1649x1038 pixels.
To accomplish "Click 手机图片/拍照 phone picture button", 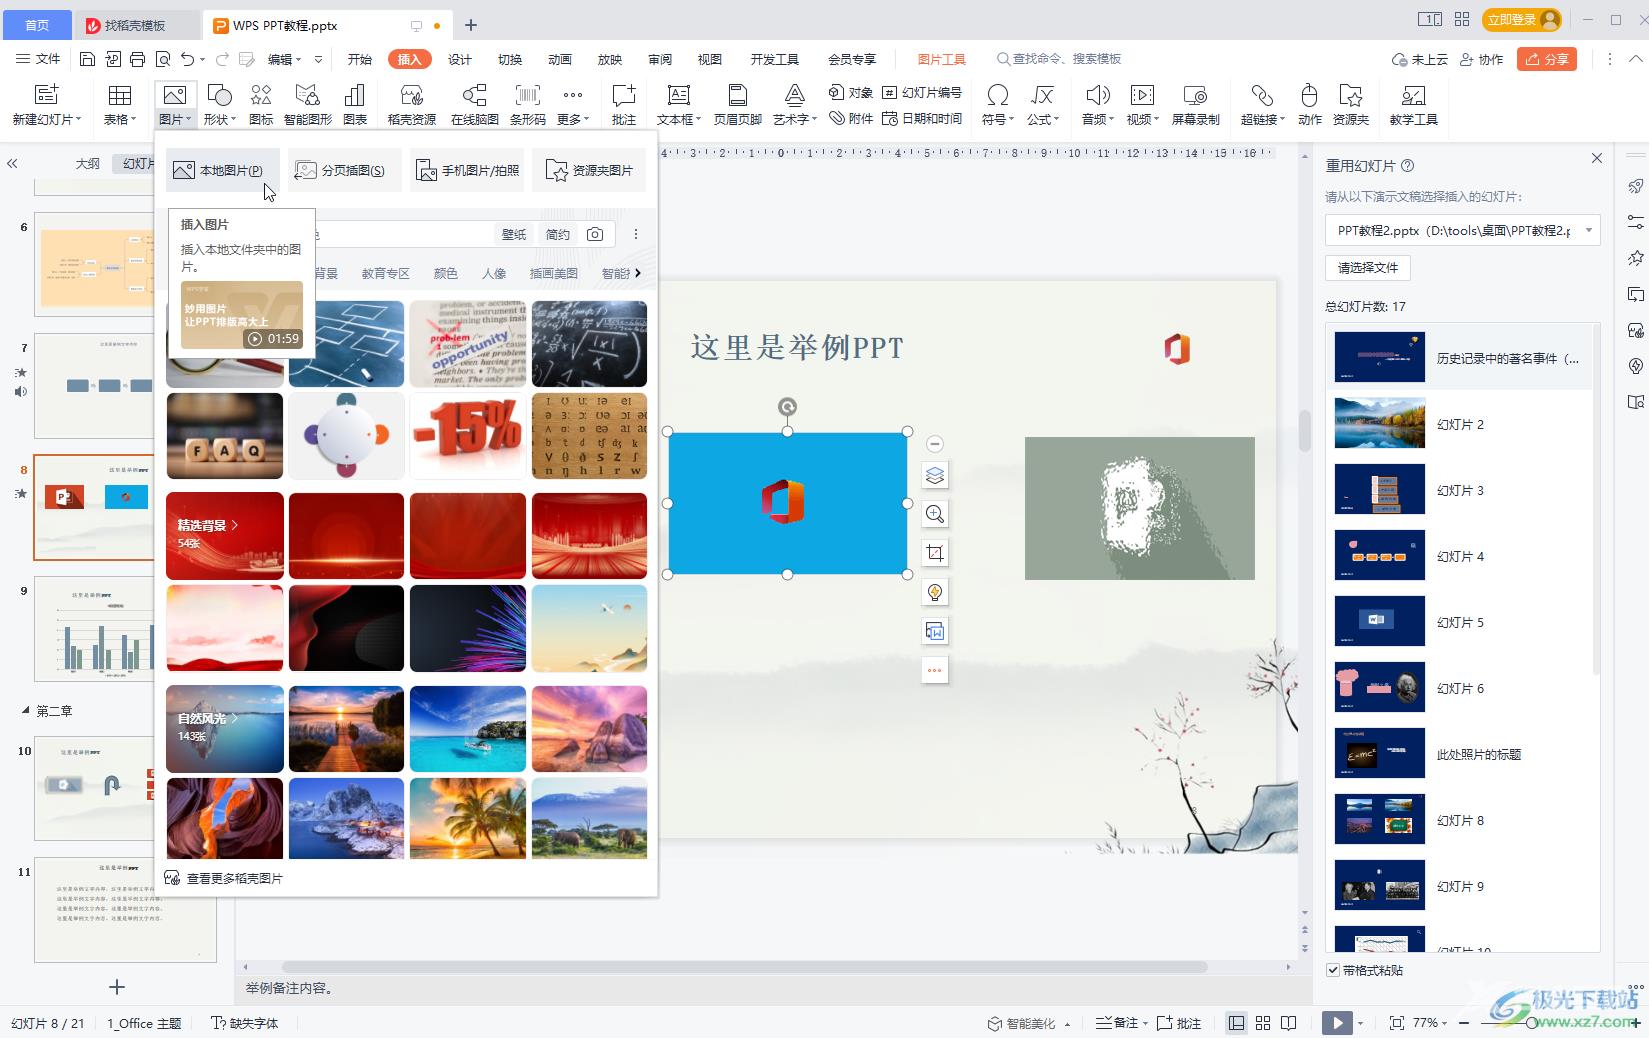I will [x=467, y=170].
